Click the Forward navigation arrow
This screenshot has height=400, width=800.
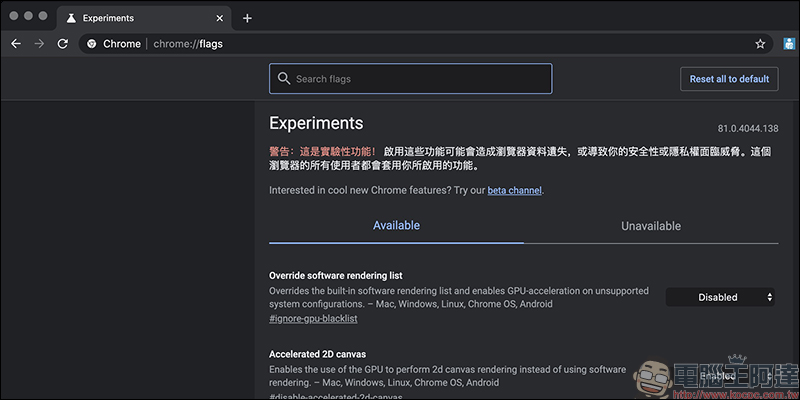tap(39, 44)
